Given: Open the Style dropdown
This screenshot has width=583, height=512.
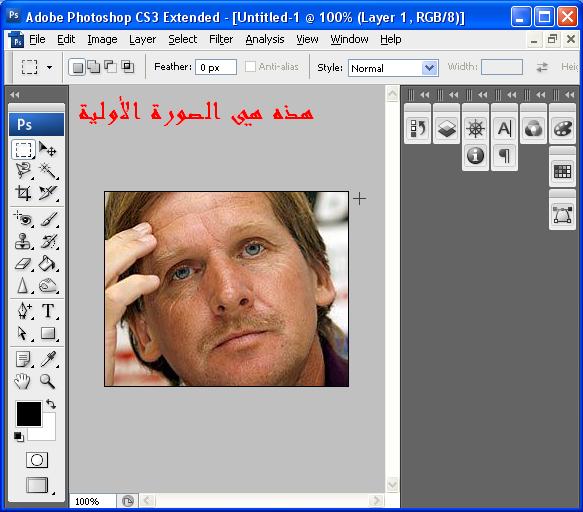Looking at the screenshot, I should pyautogui.click(x=393, y=68).
